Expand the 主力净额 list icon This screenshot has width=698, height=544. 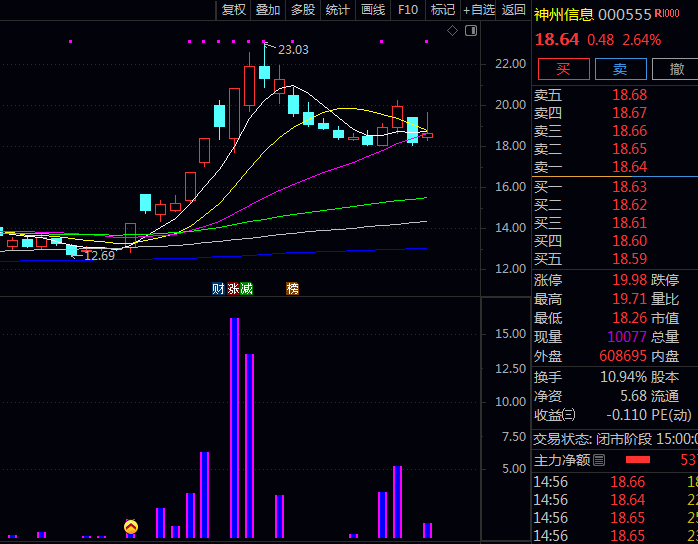pyautogui.click(x=599, y=460)
